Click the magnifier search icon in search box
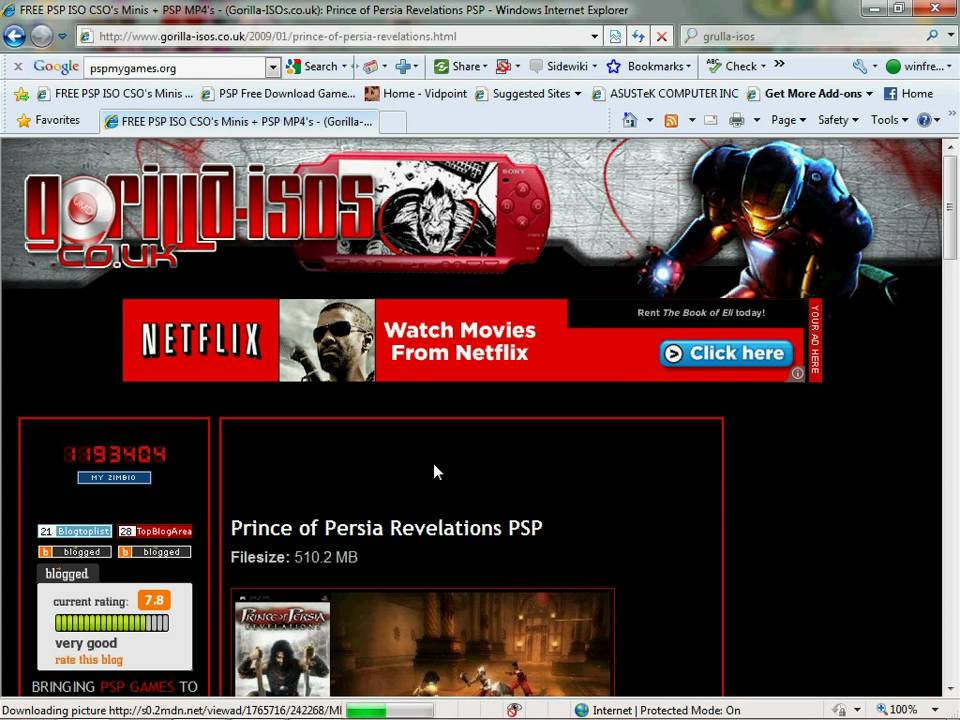This screenshot has width=960, height=720. pyautogui.click(x=932, y=36)
